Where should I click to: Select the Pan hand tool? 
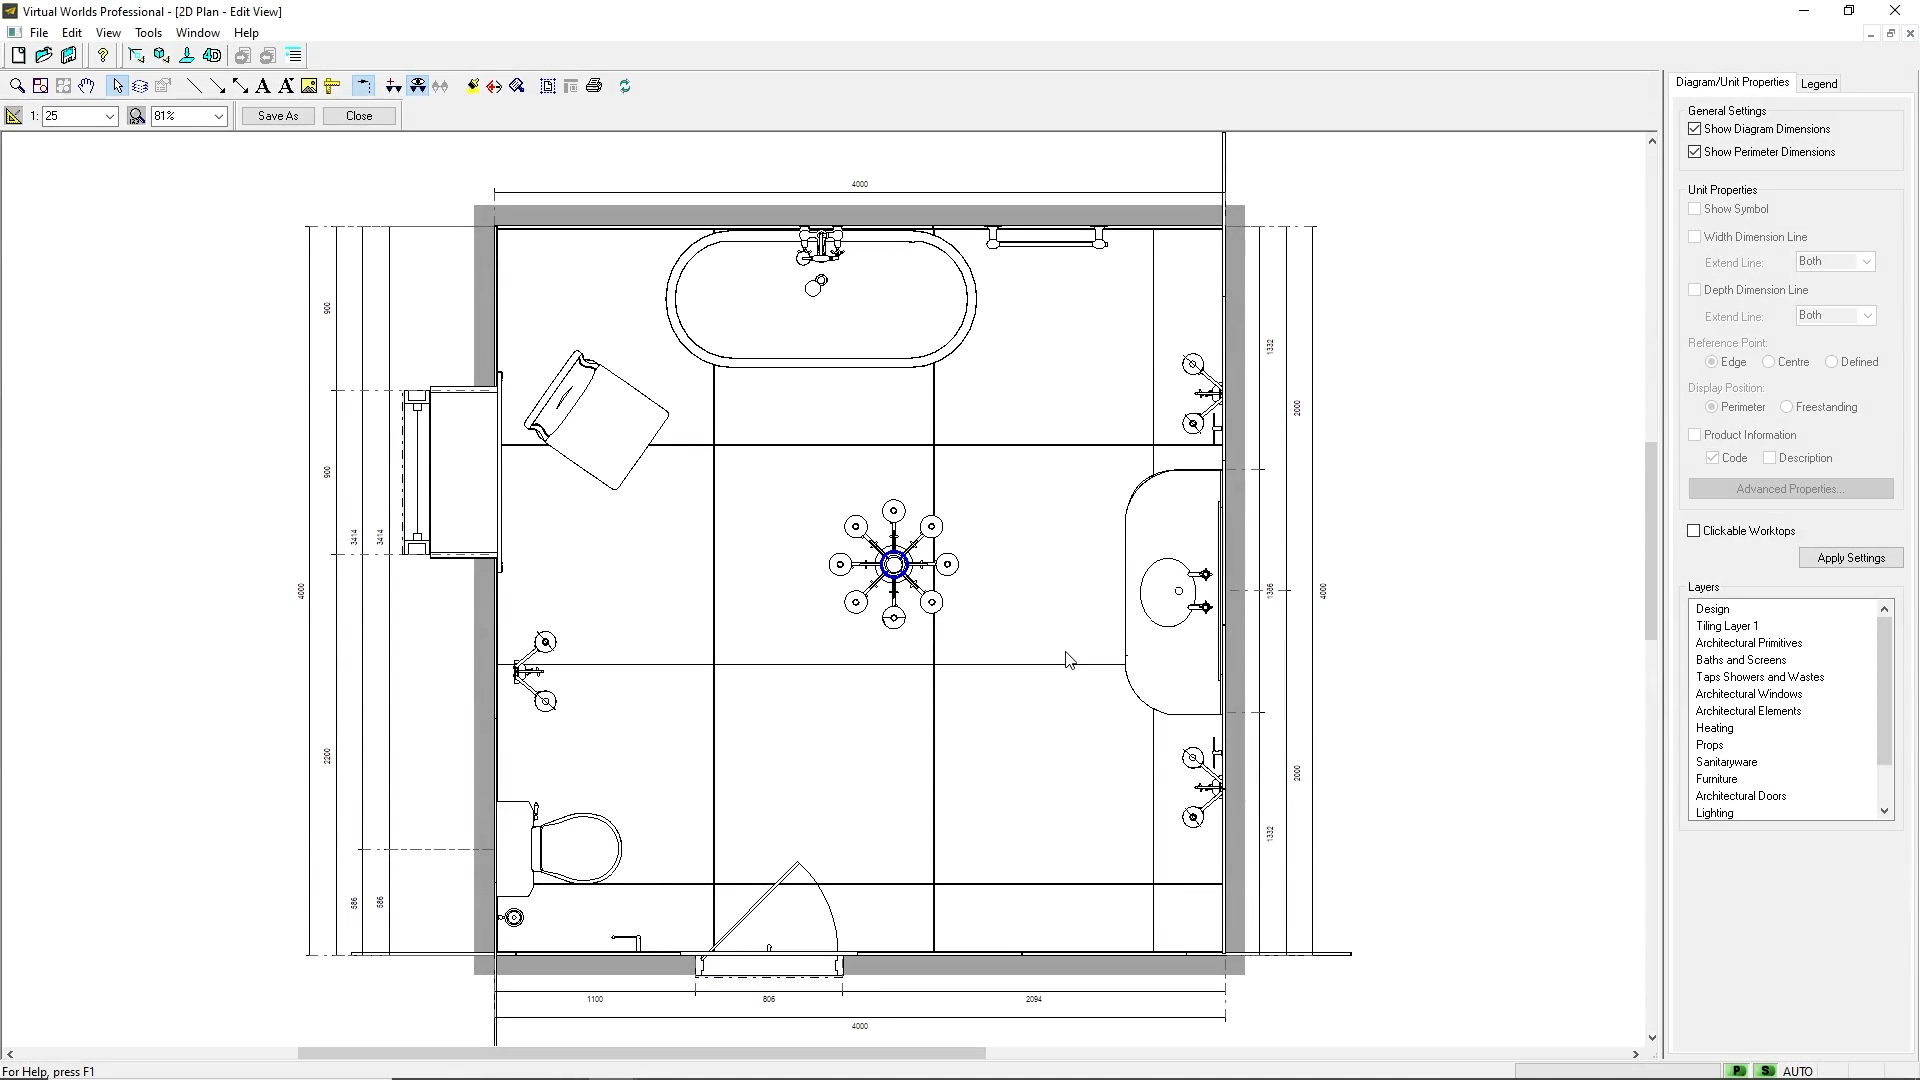(87, 86)
